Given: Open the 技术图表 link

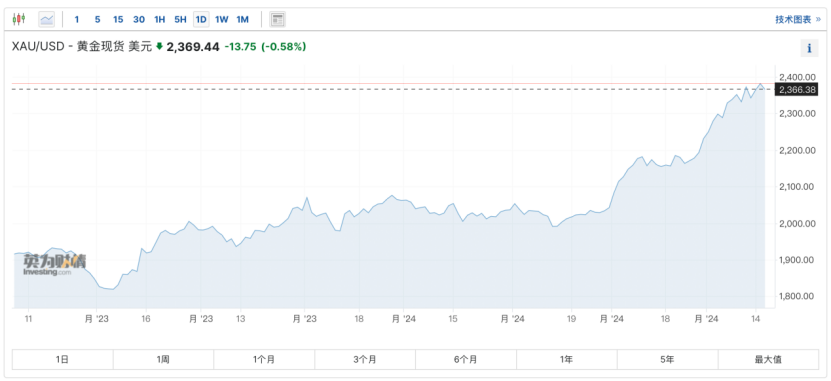Looking at the screenshot, I should click(x=798, y=20).
